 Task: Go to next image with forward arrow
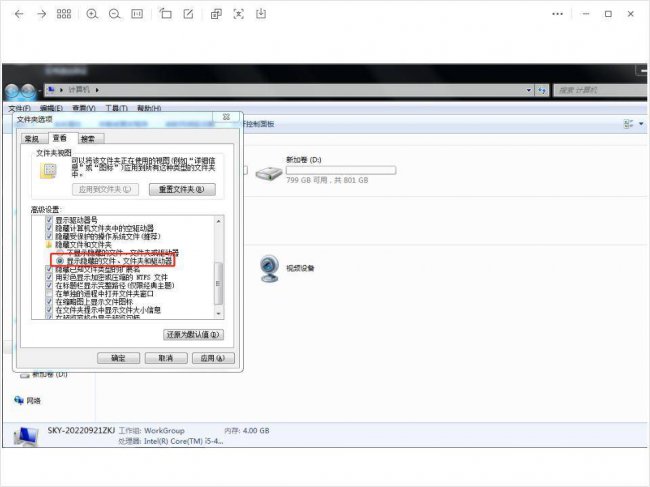click(41, 14)
